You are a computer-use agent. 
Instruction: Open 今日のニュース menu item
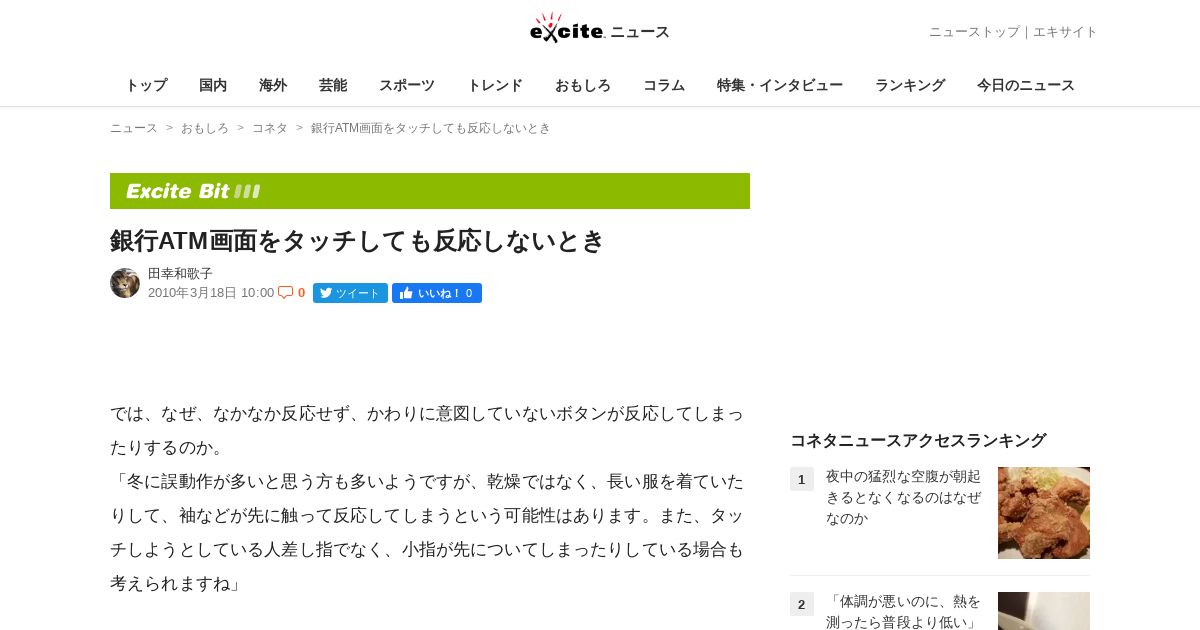(1026, 85)
